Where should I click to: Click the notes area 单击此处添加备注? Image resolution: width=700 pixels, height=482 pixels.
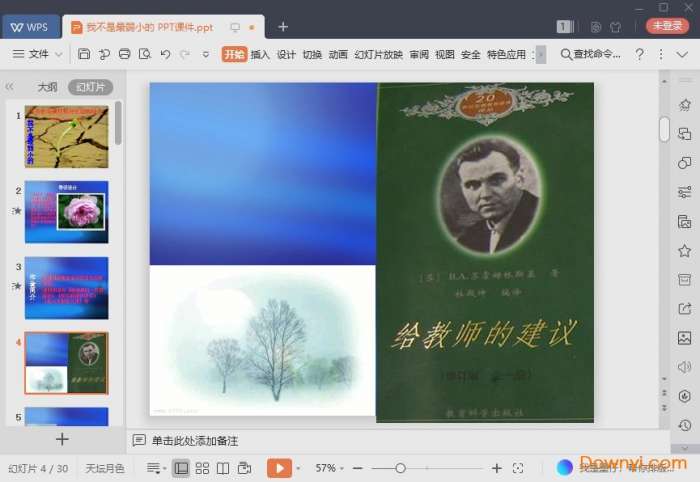coord(194,441)
